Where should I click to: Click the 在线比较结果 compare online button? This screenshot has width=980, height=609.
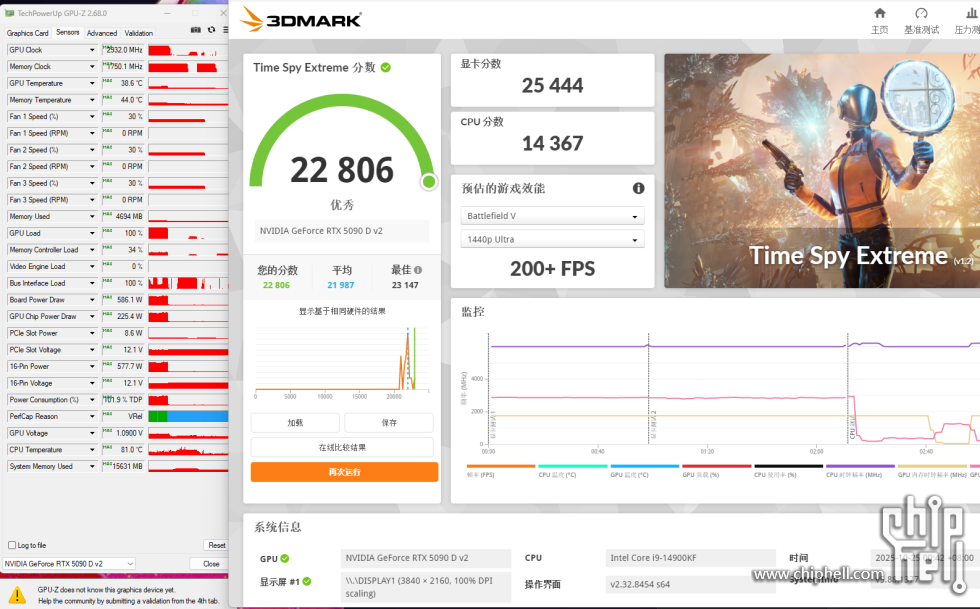pos(342,448)
